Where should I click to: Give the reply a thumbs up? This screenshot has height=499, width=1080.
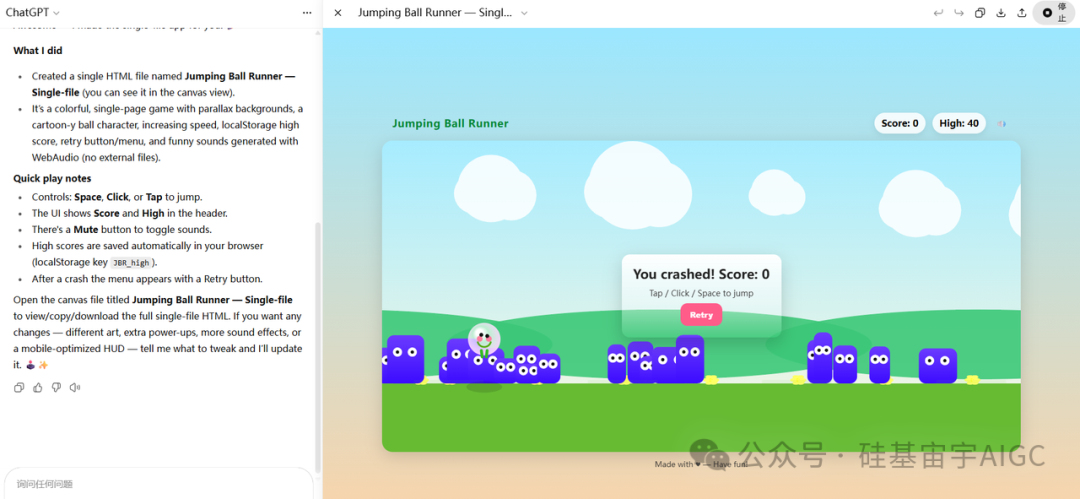[38, 387]
